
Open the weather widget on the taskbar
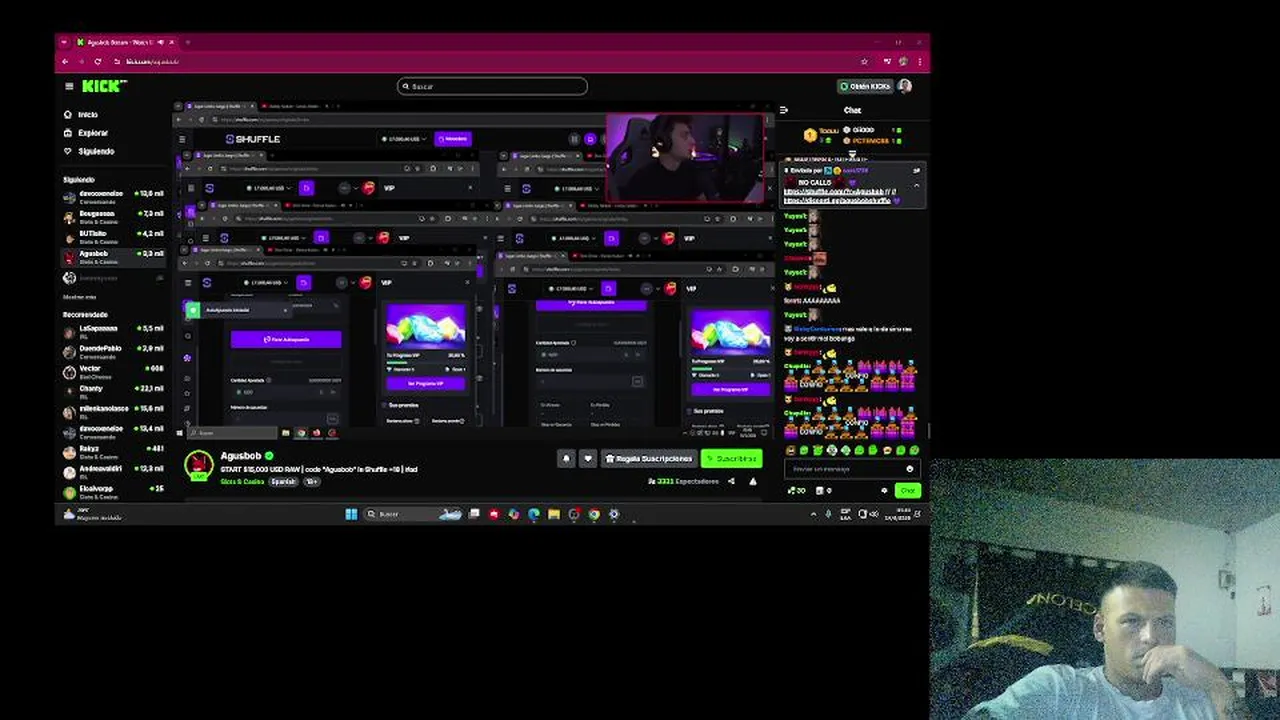(x=93, y=514)
